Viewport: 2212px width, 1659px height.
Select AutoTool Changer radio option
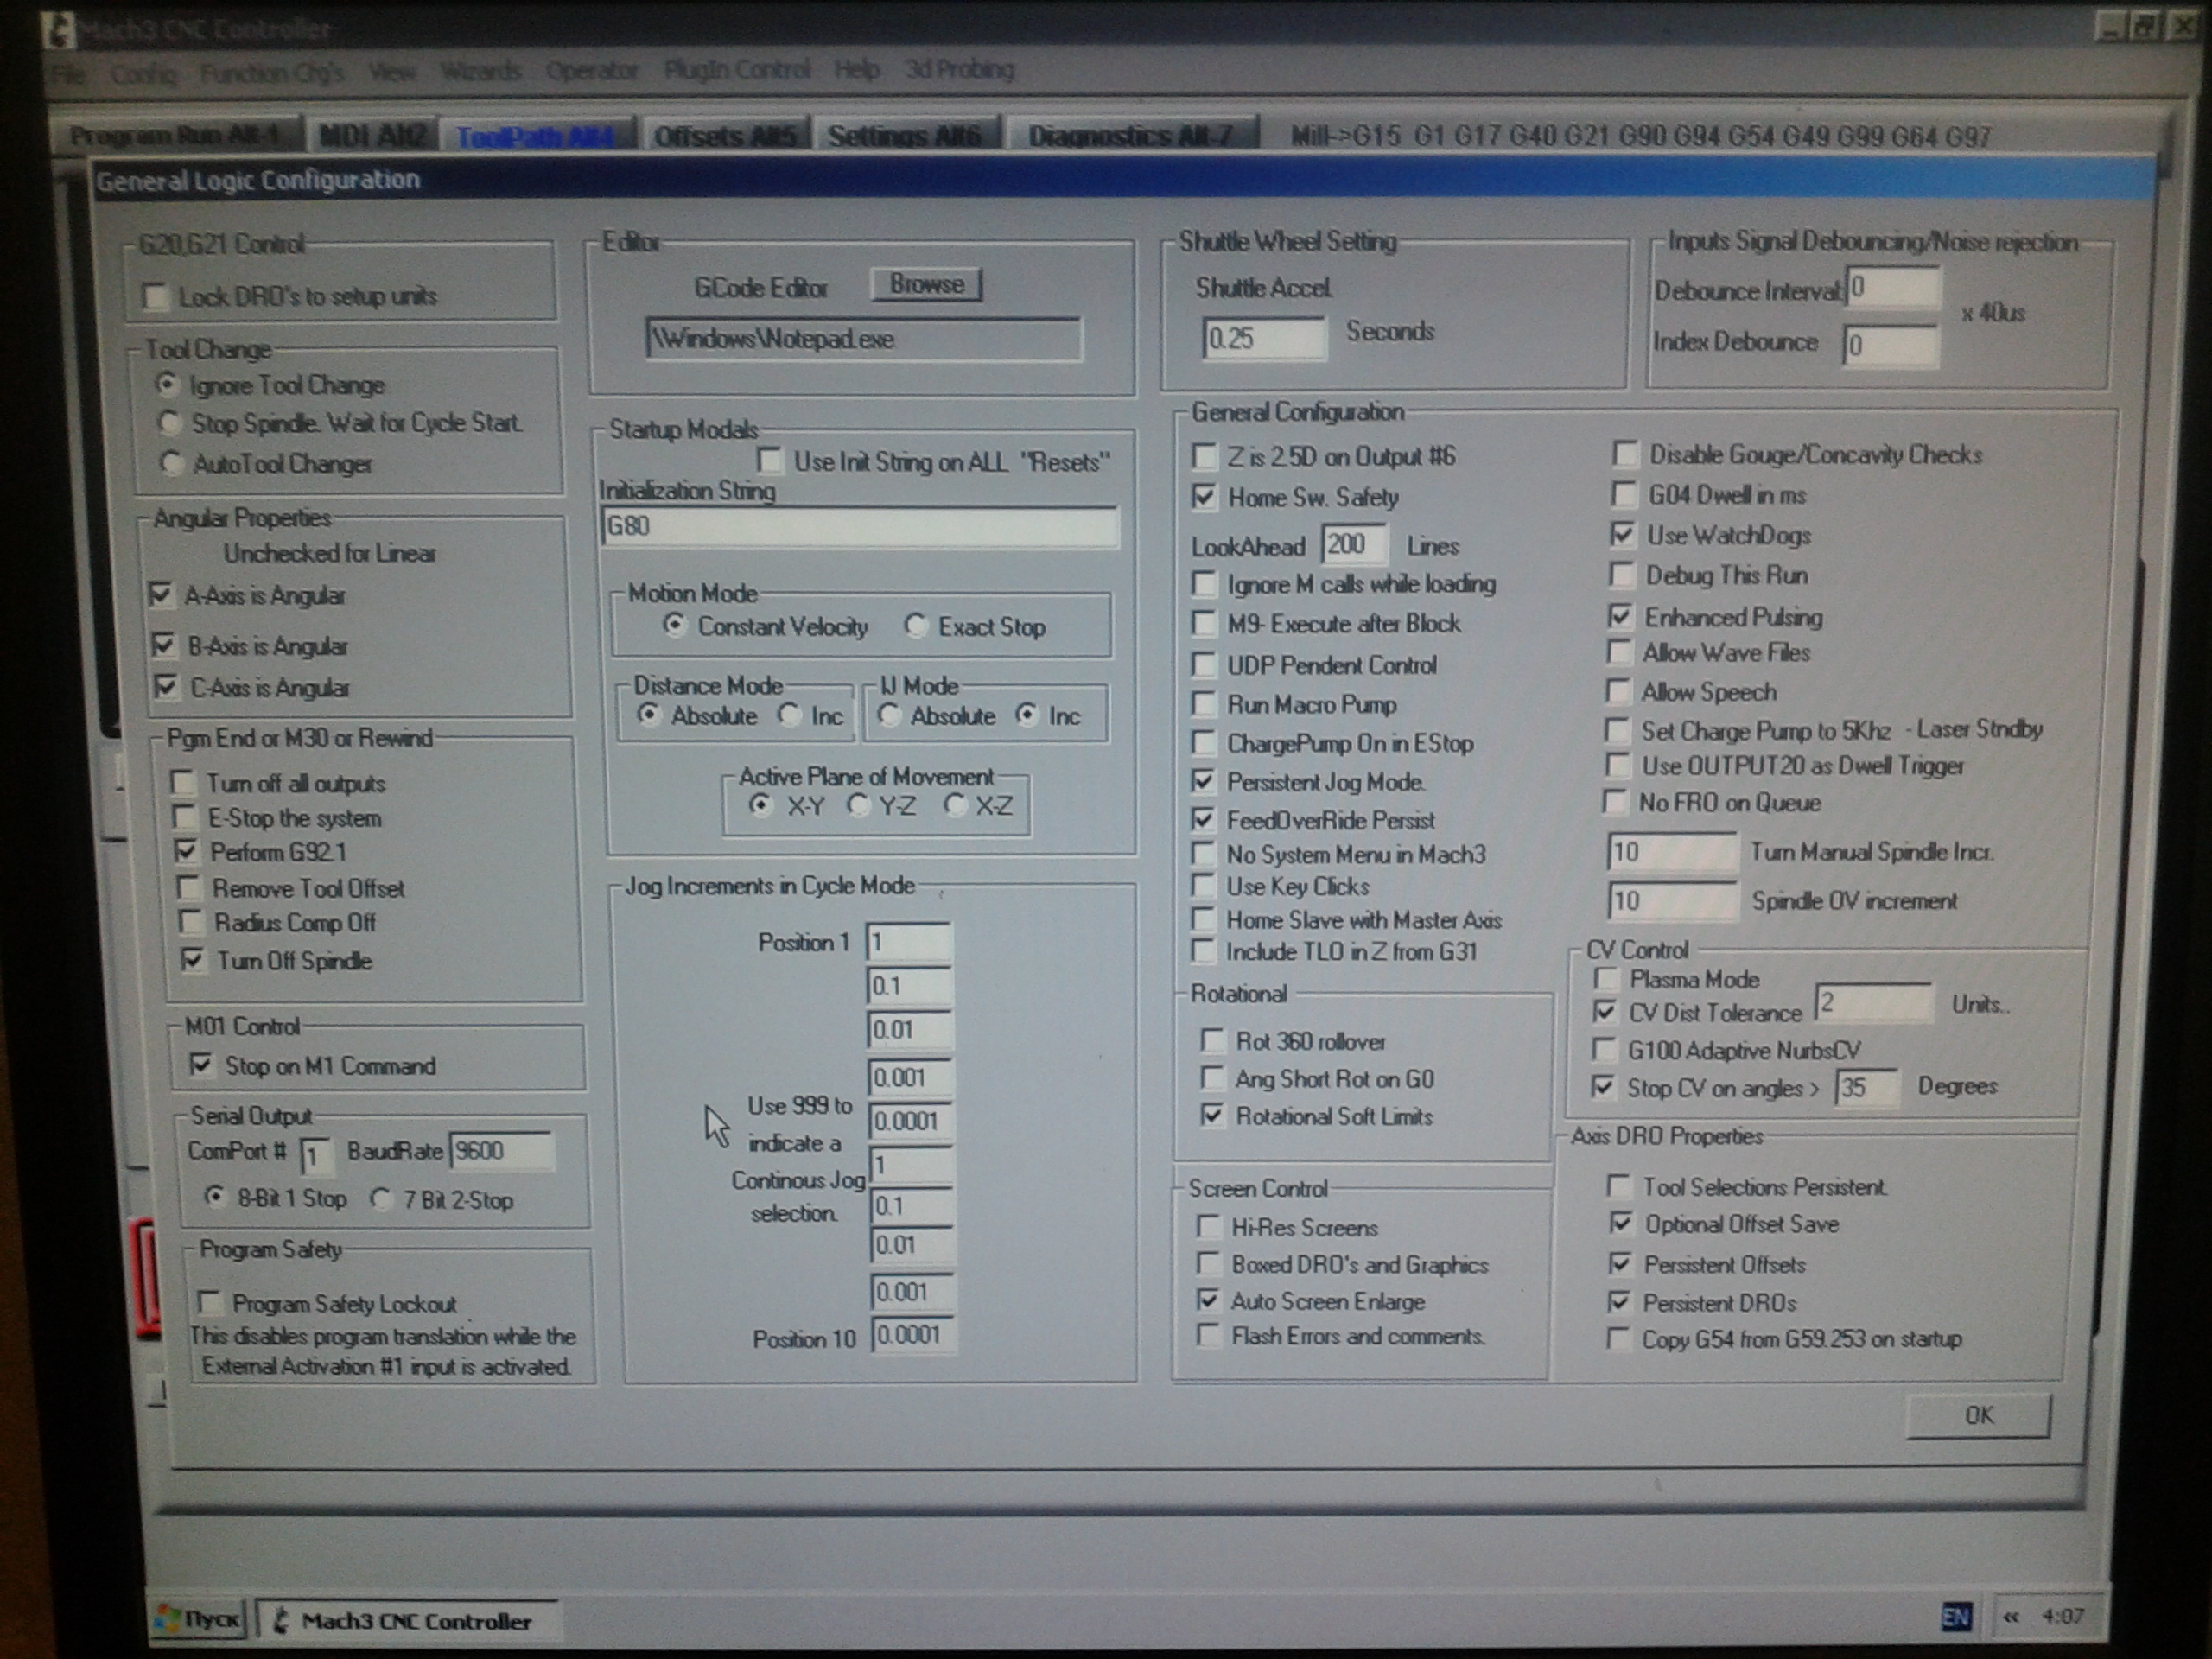[171, 463]
